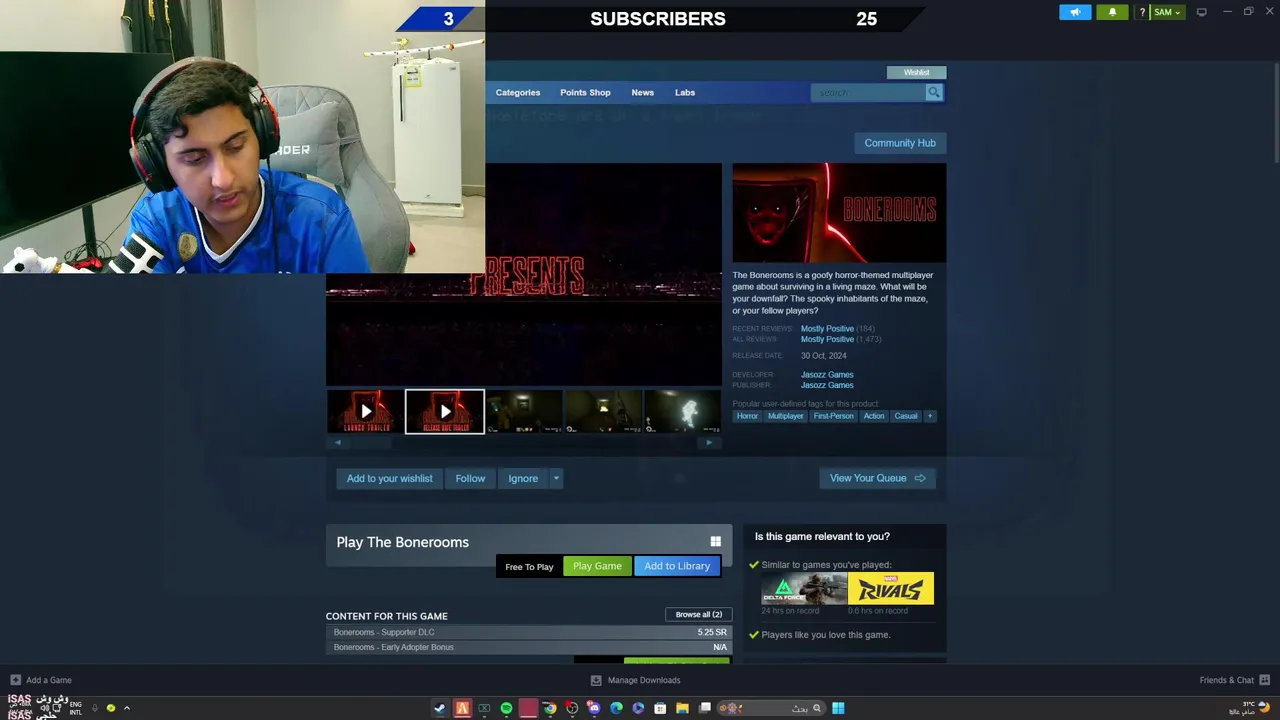Open the News store menu
Screen dimensions: 1280x720
(x=642, y=92)
